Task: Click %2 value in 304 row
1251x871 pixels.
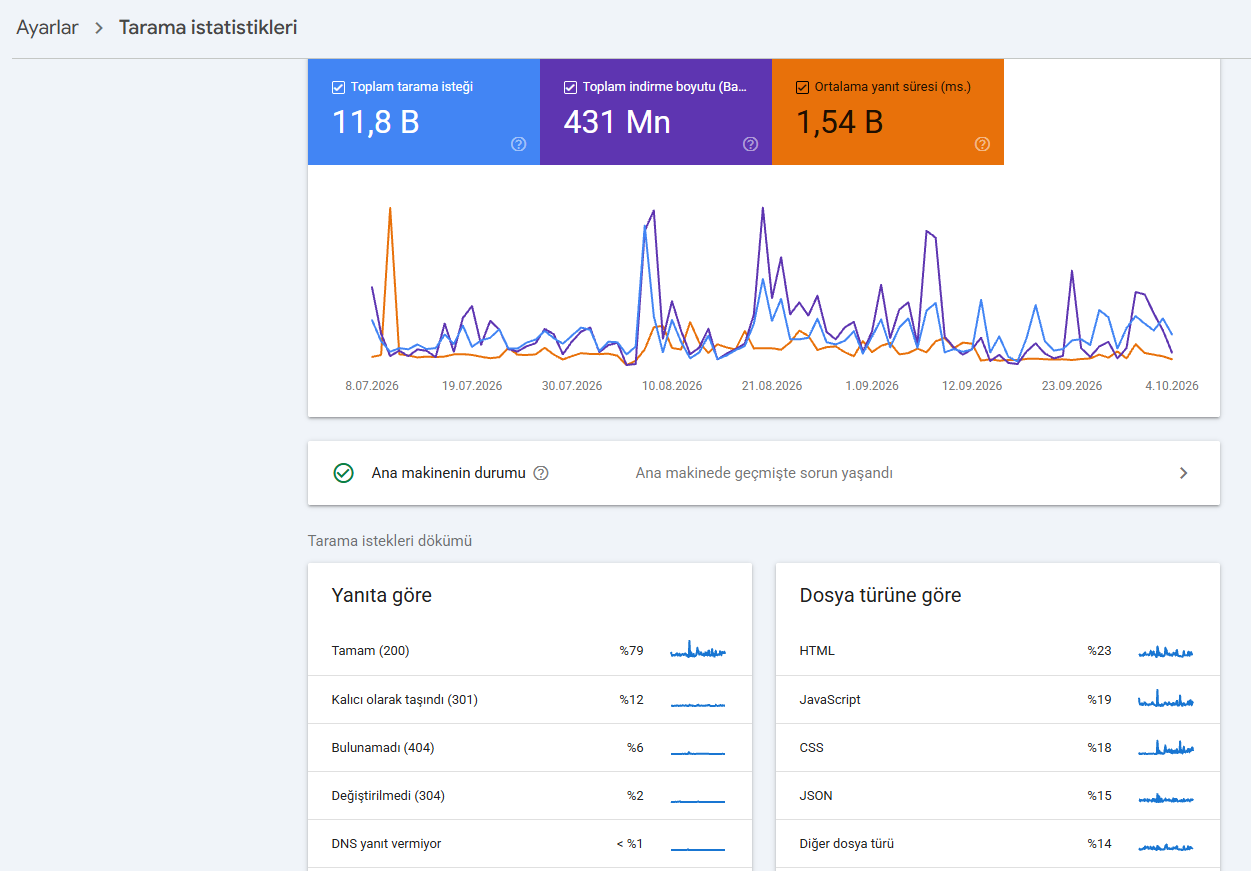Action: (635, 796)
